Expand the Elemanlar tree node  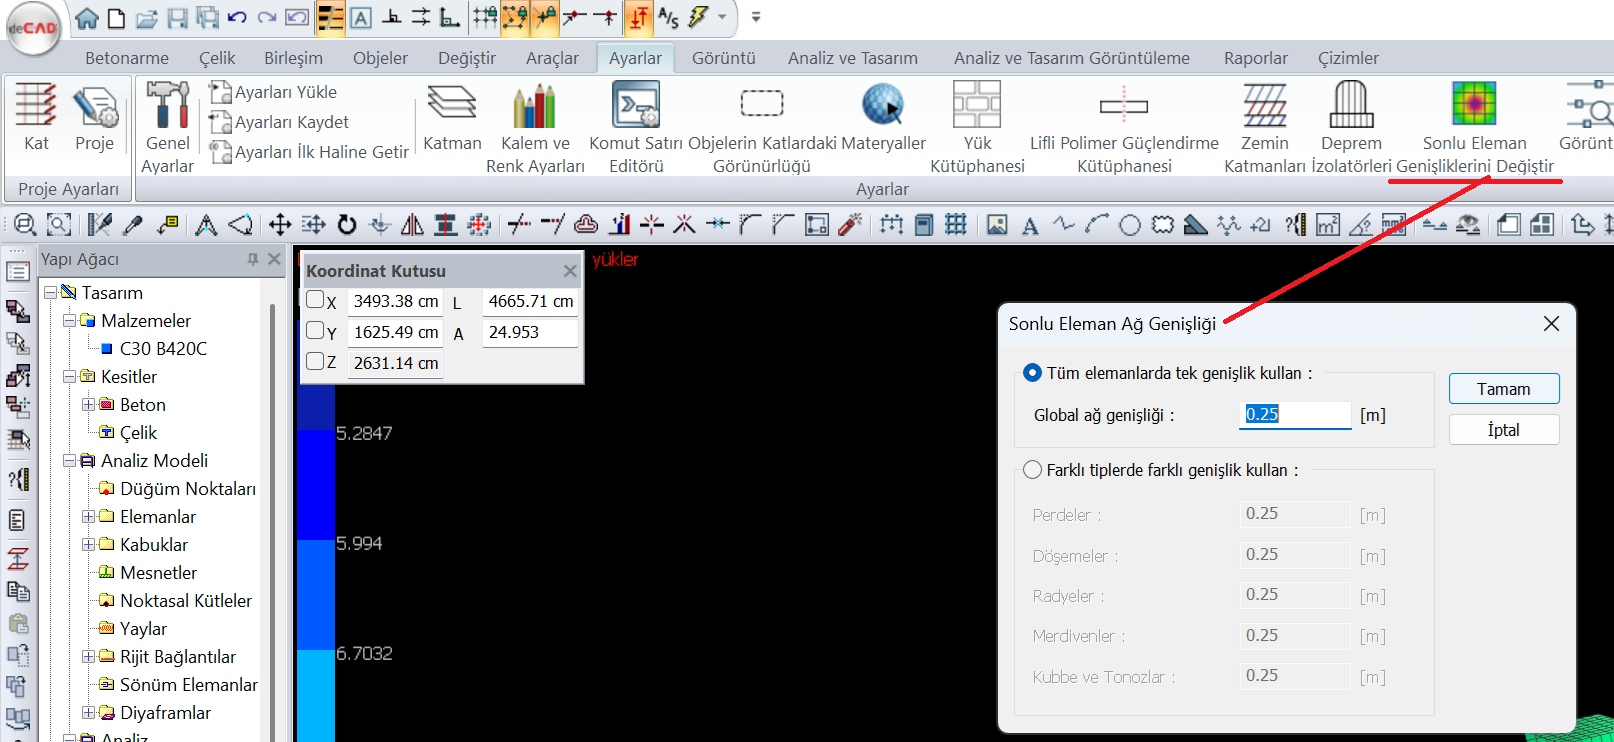click(89, 517)
